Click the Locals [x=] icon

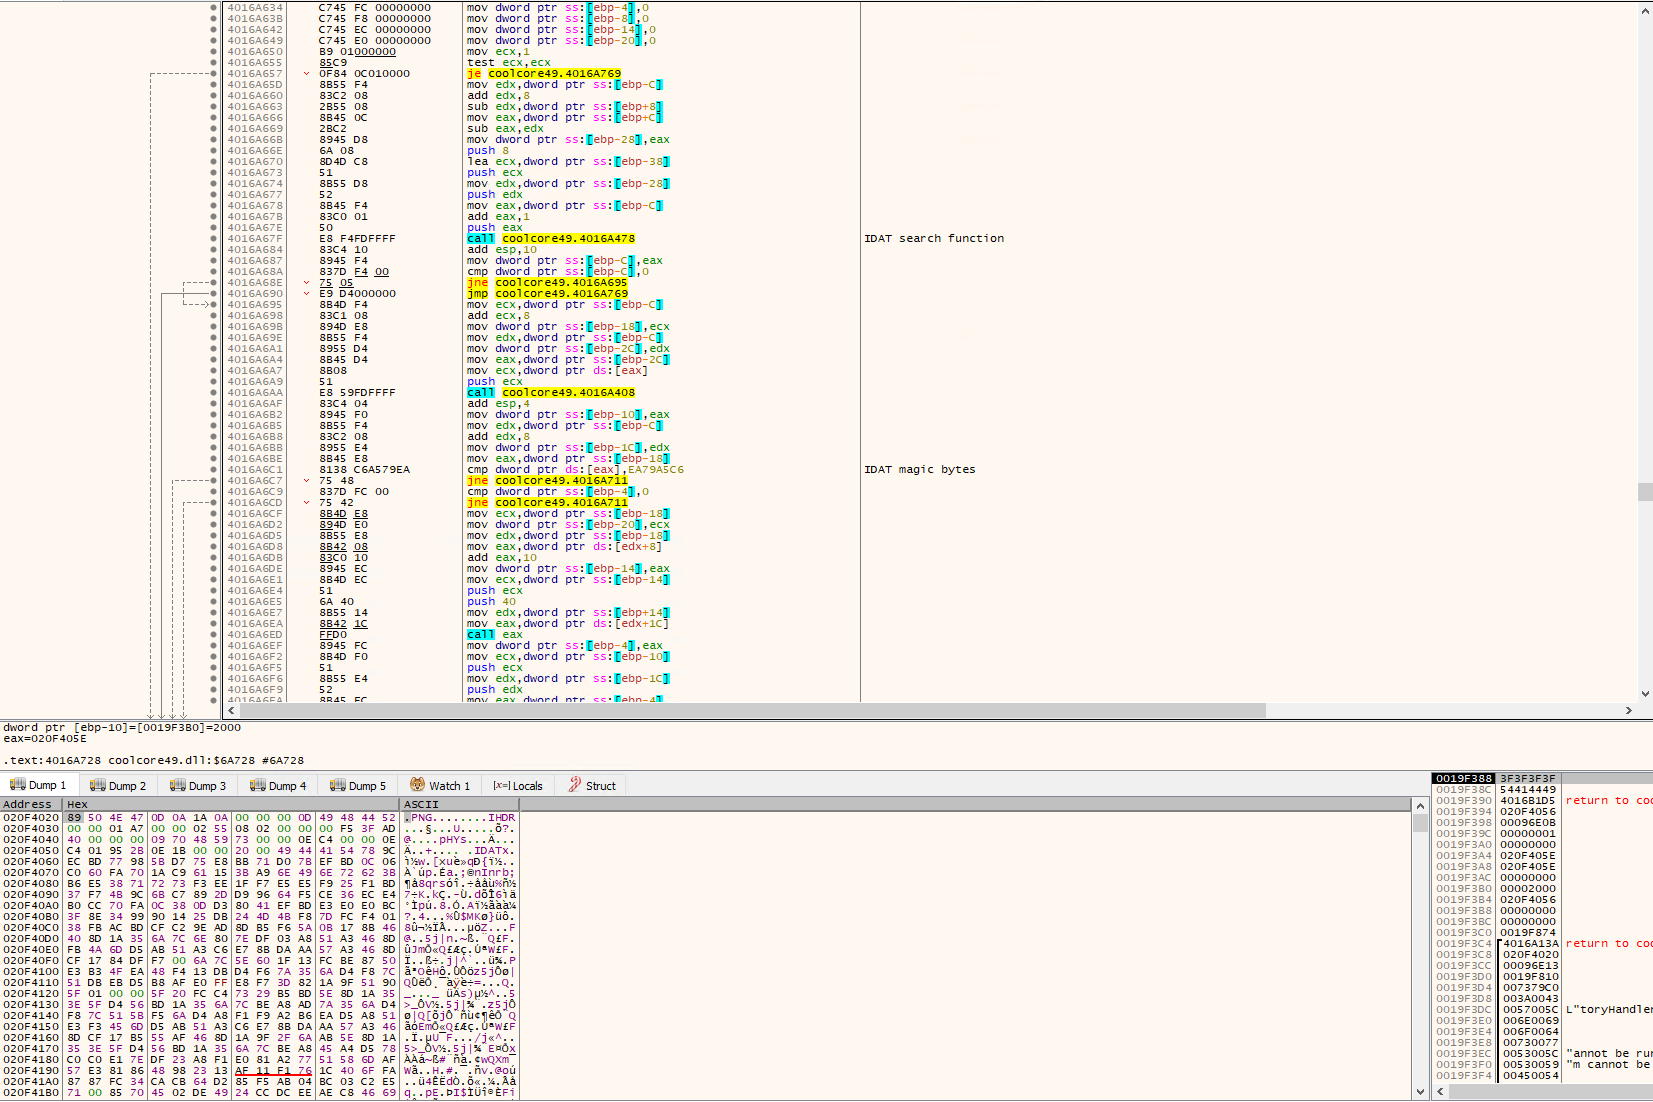point(501,786)
